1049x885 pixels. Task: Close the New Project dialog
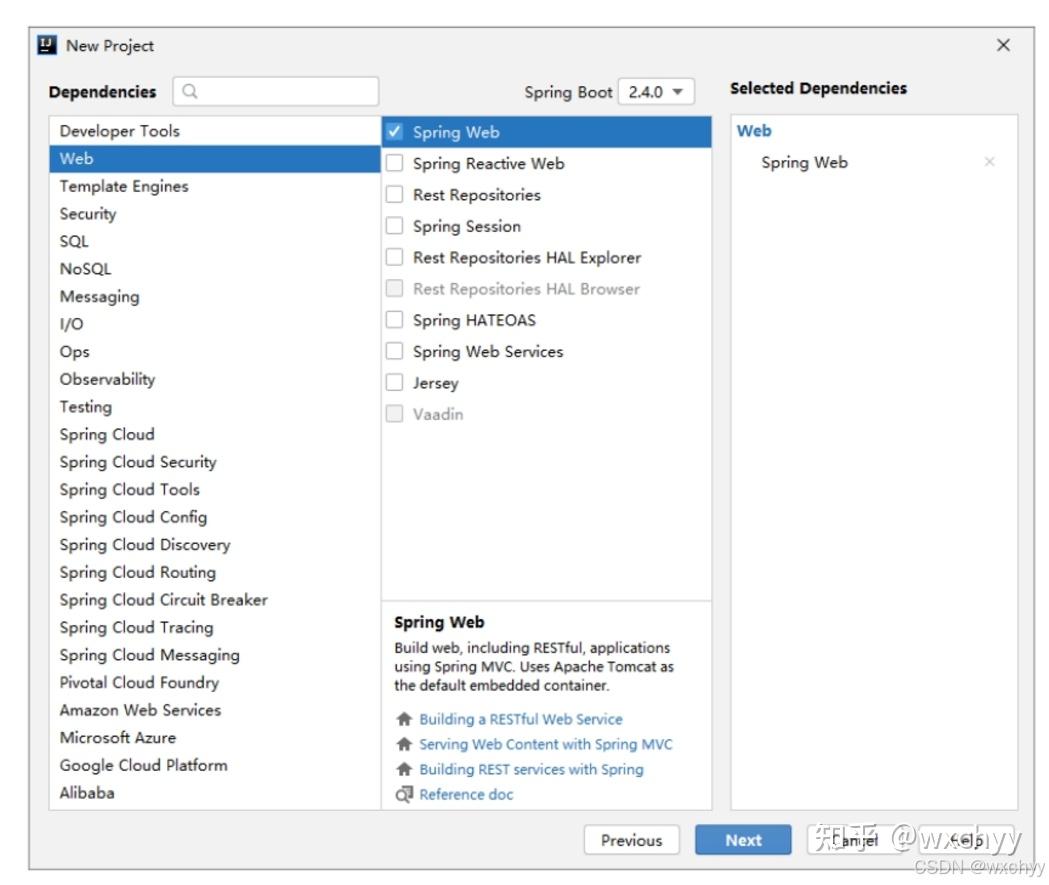point(1003,45)
